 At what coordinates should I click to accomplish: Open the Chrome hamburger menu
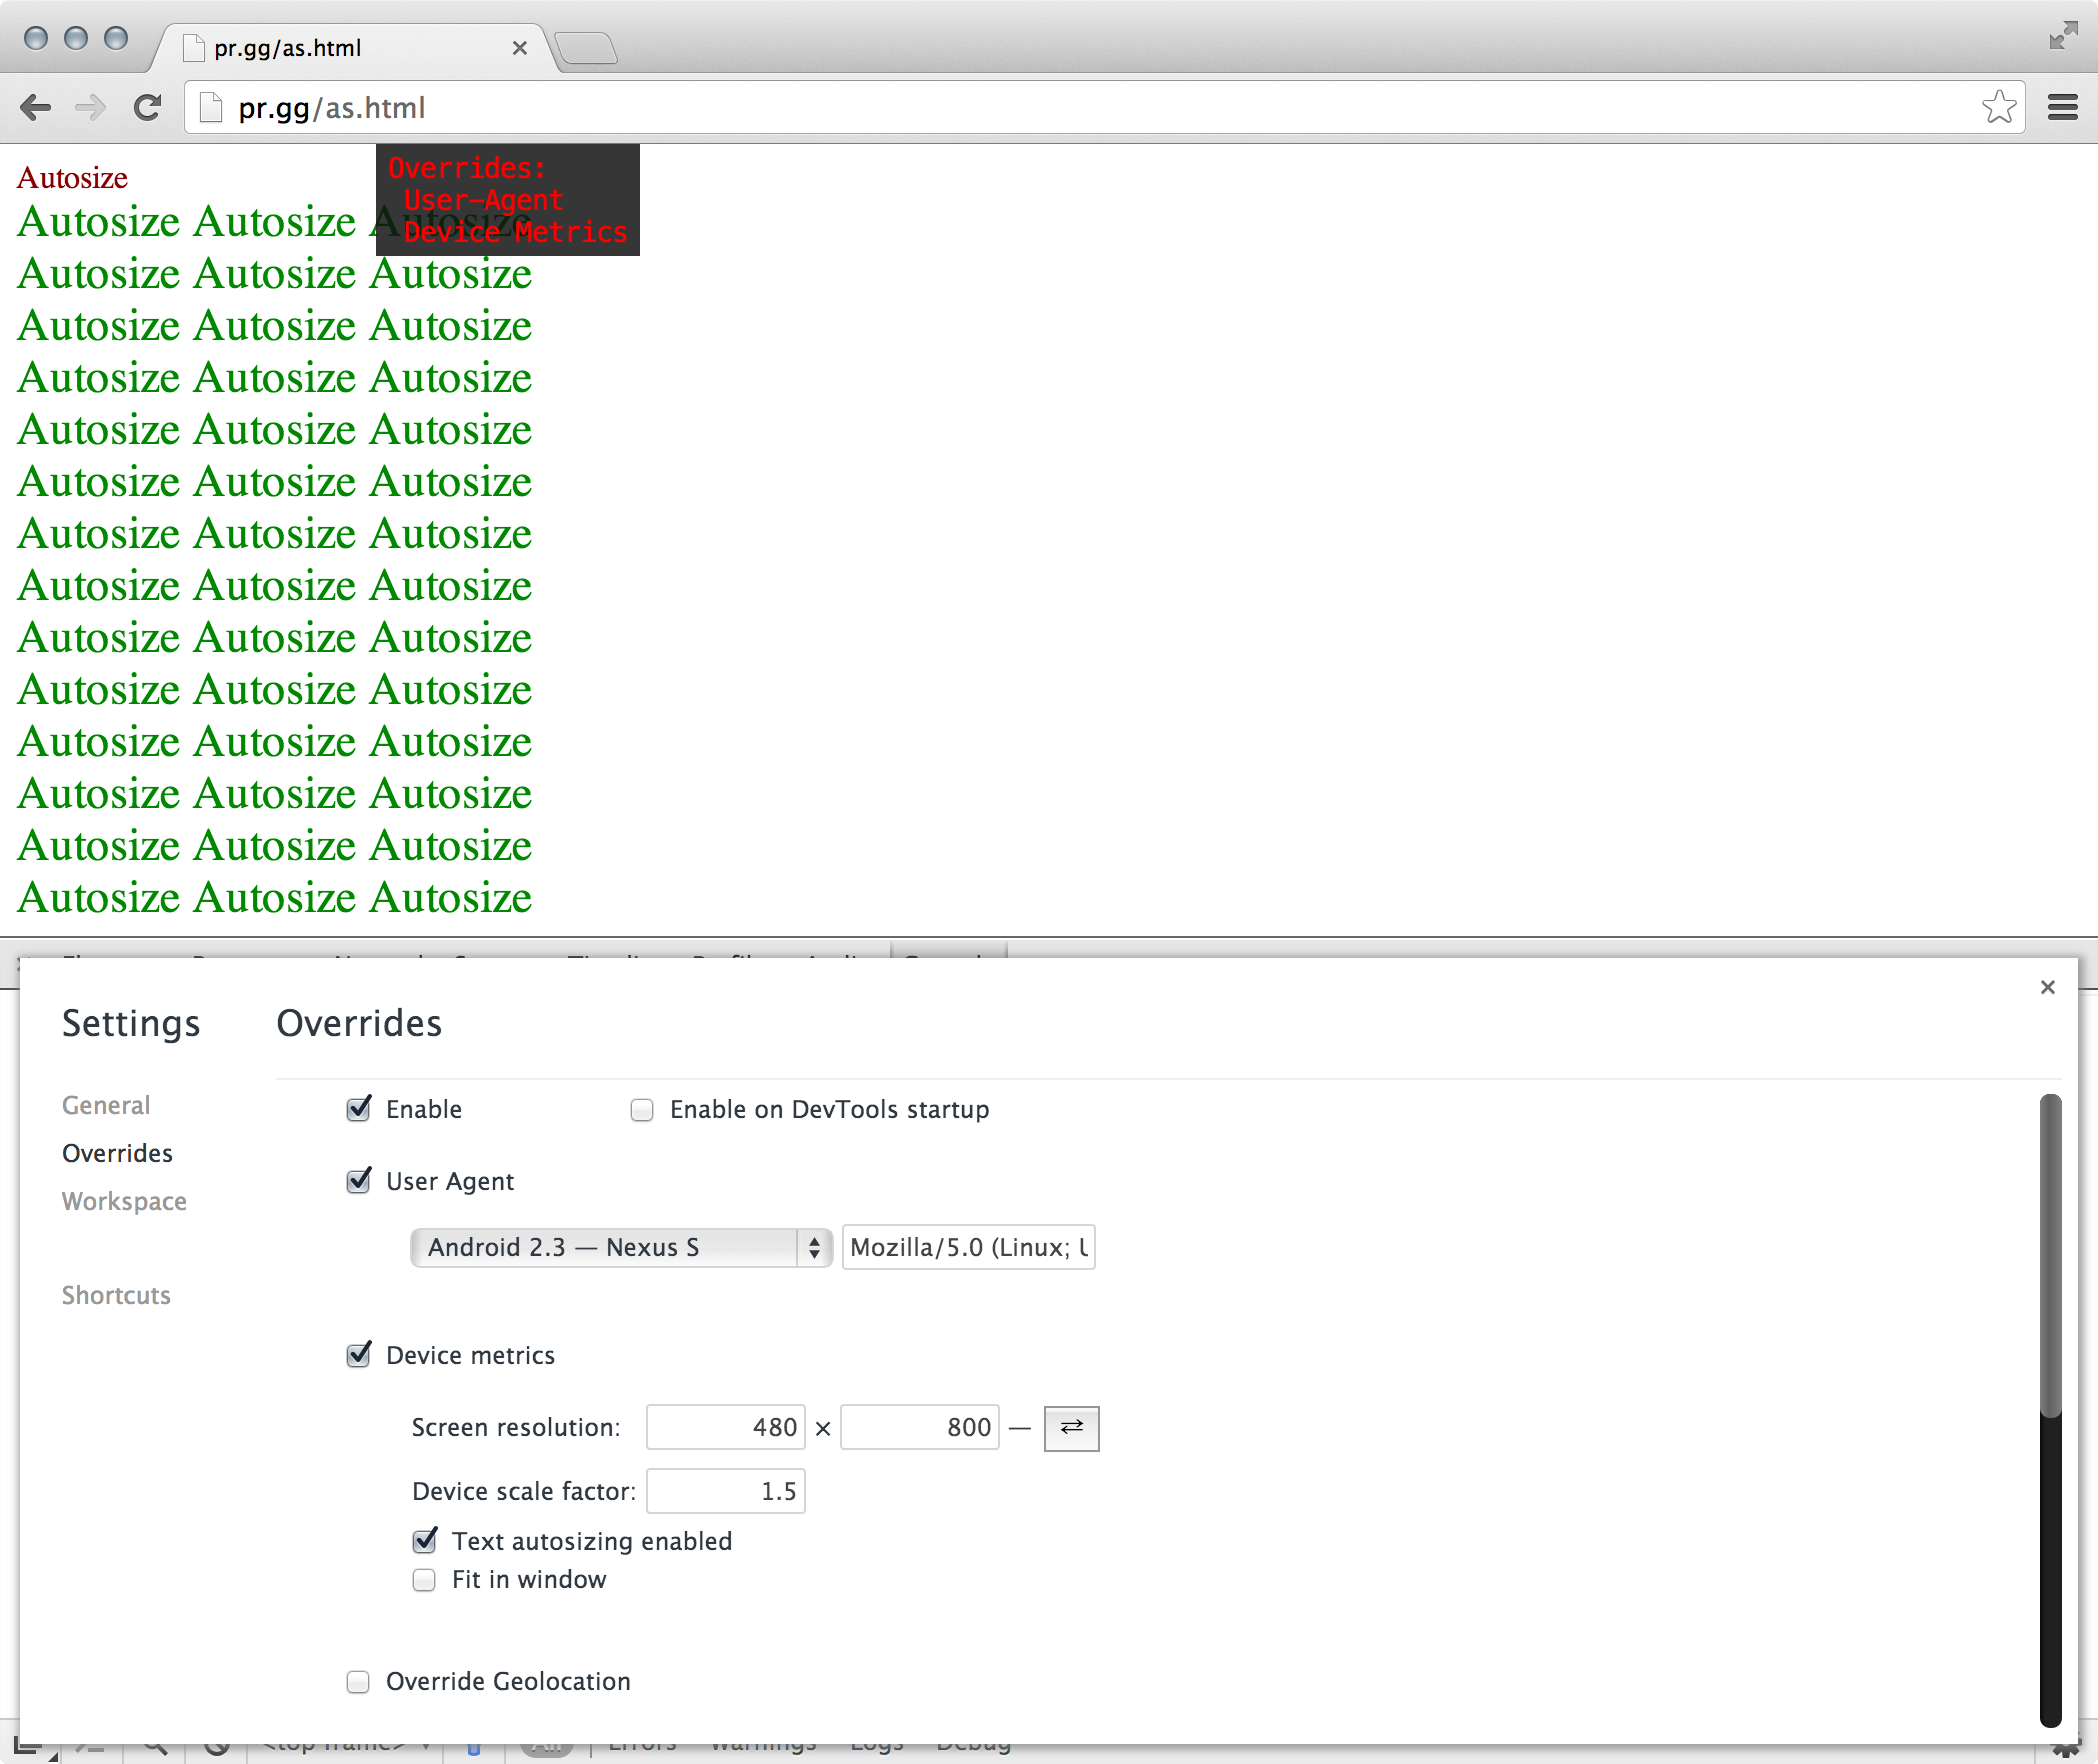(x=2062, y=107)
